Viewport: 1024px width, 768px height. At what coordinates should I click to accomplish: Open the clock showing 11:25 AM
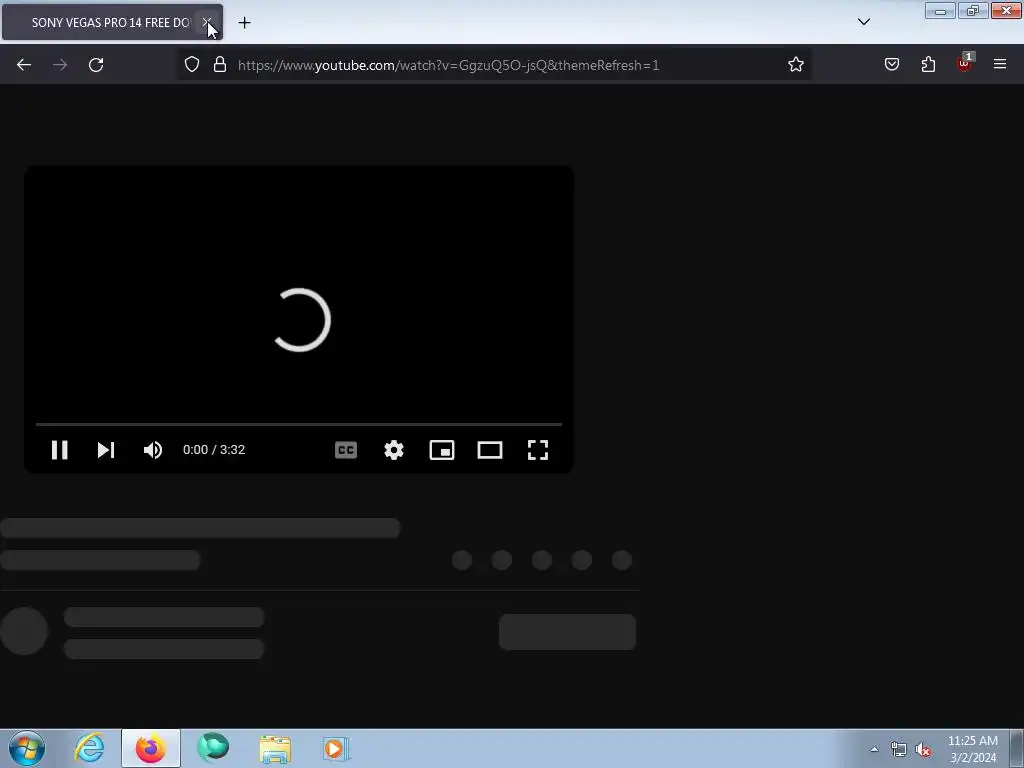pos(972,749)
